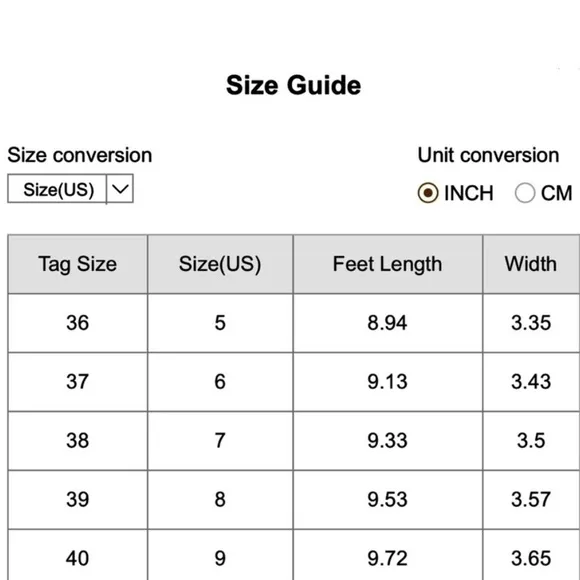Viewport: 580px width, 580px height.
Task: Select tag size 40 cell
Action: (78, 555)
